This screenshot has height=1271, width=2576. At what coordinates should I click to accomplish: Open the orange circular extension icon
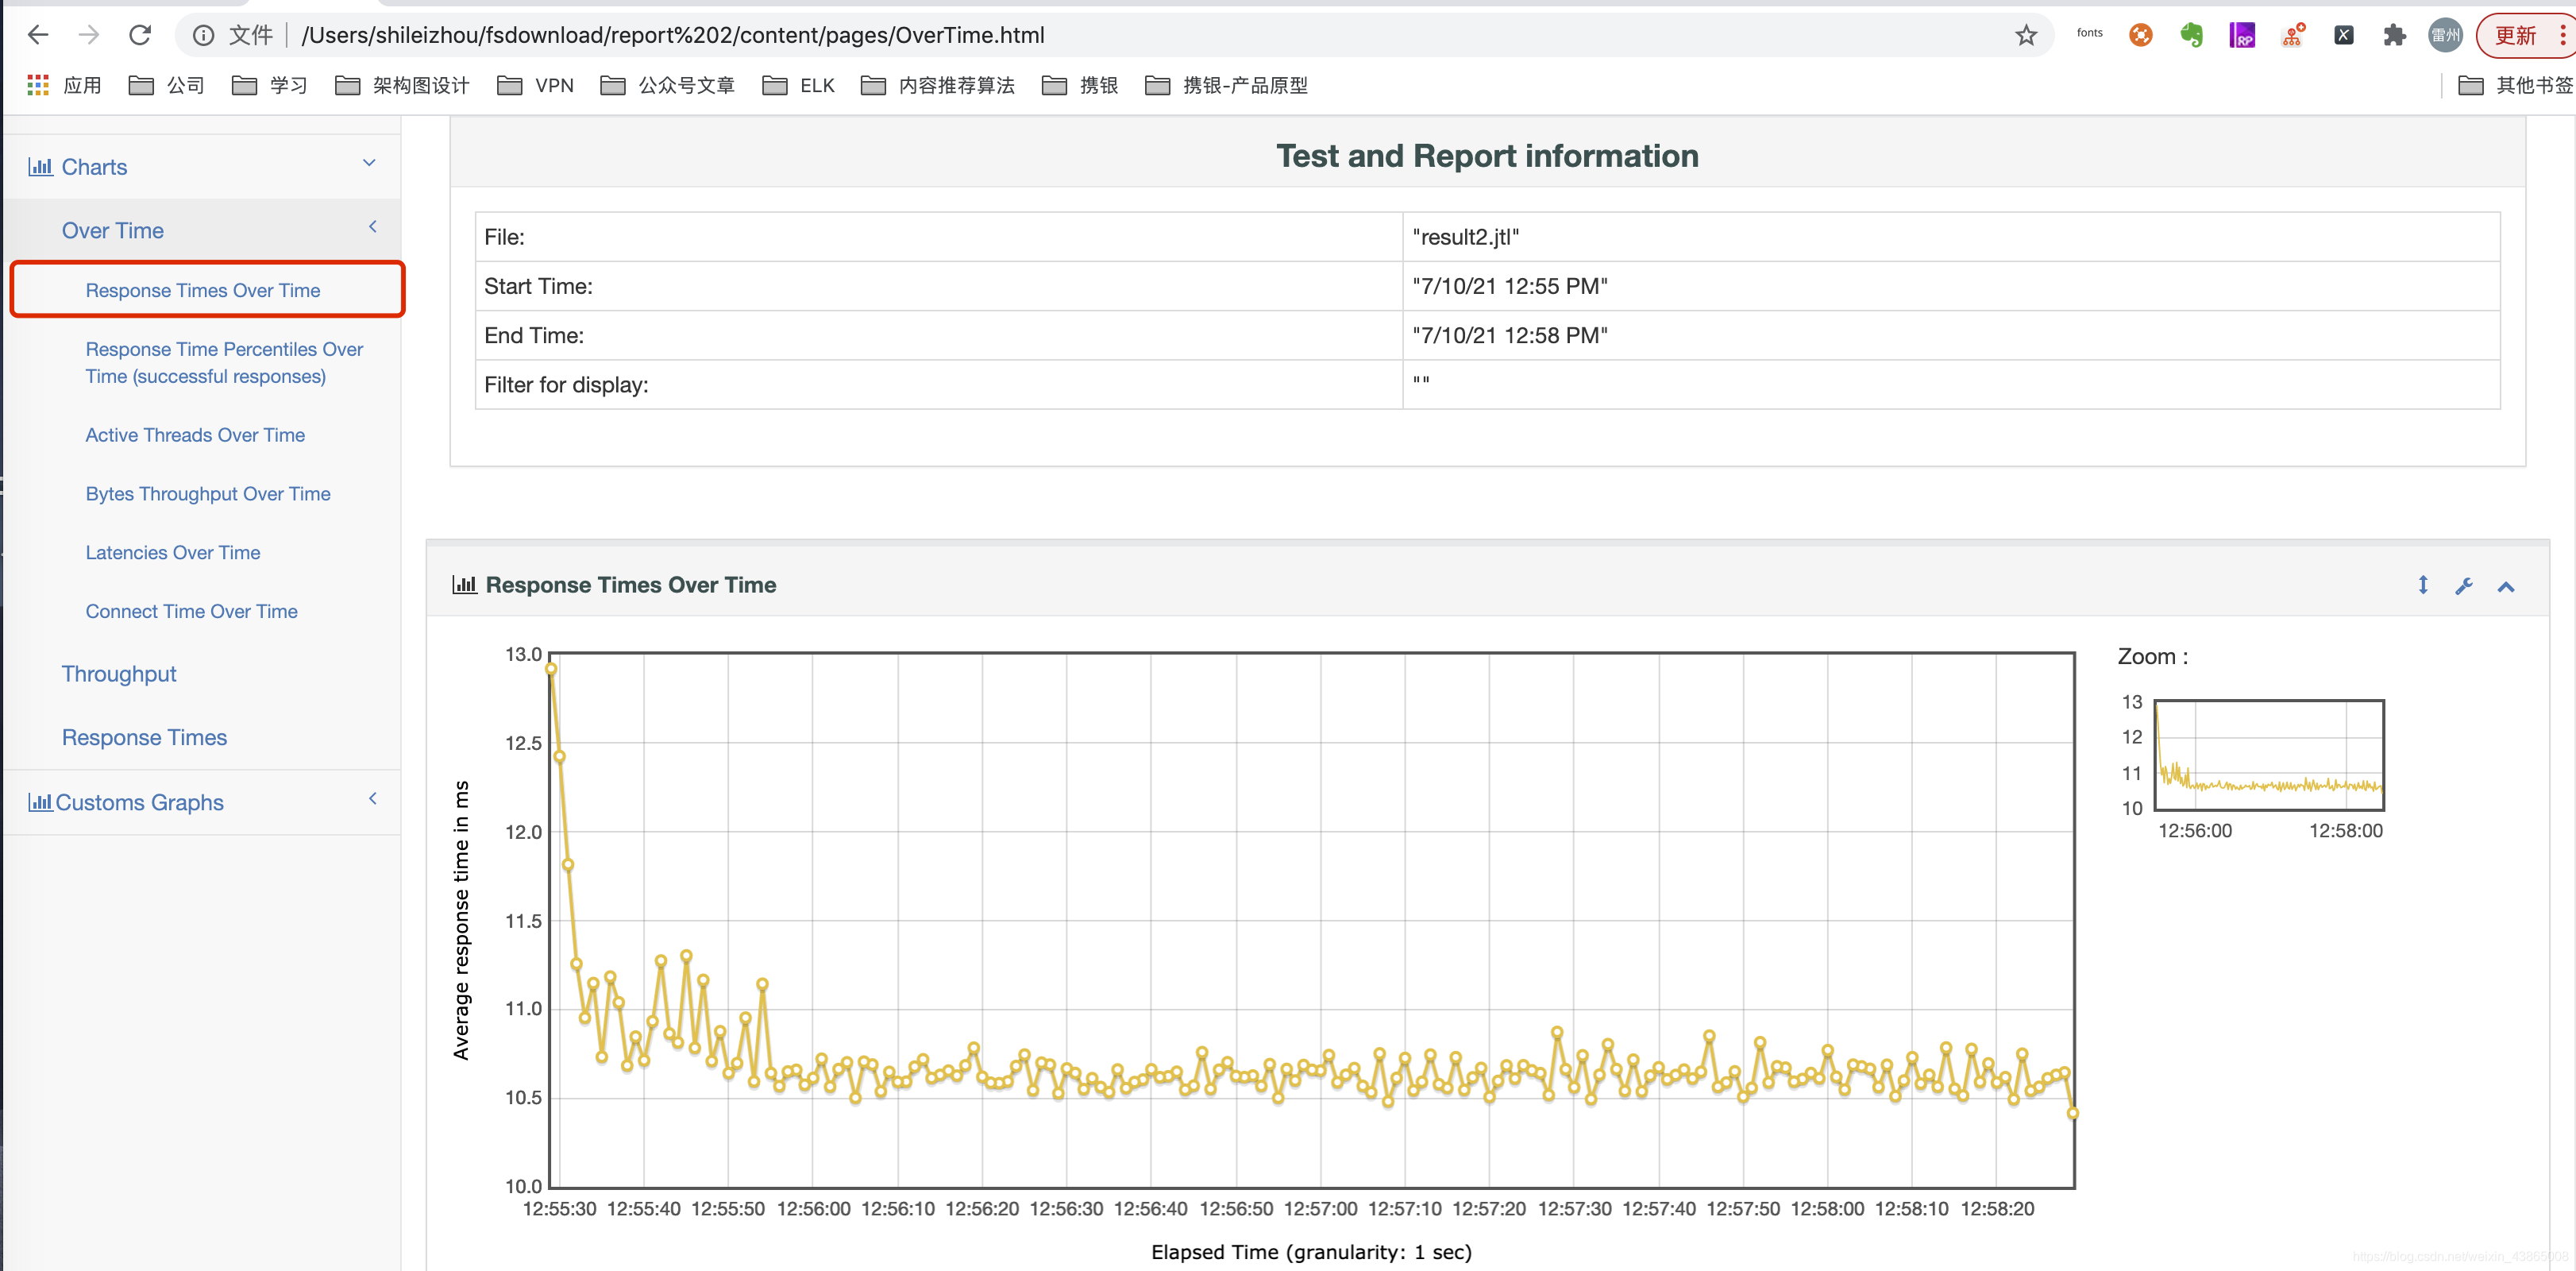click(x=2140, y=35)
